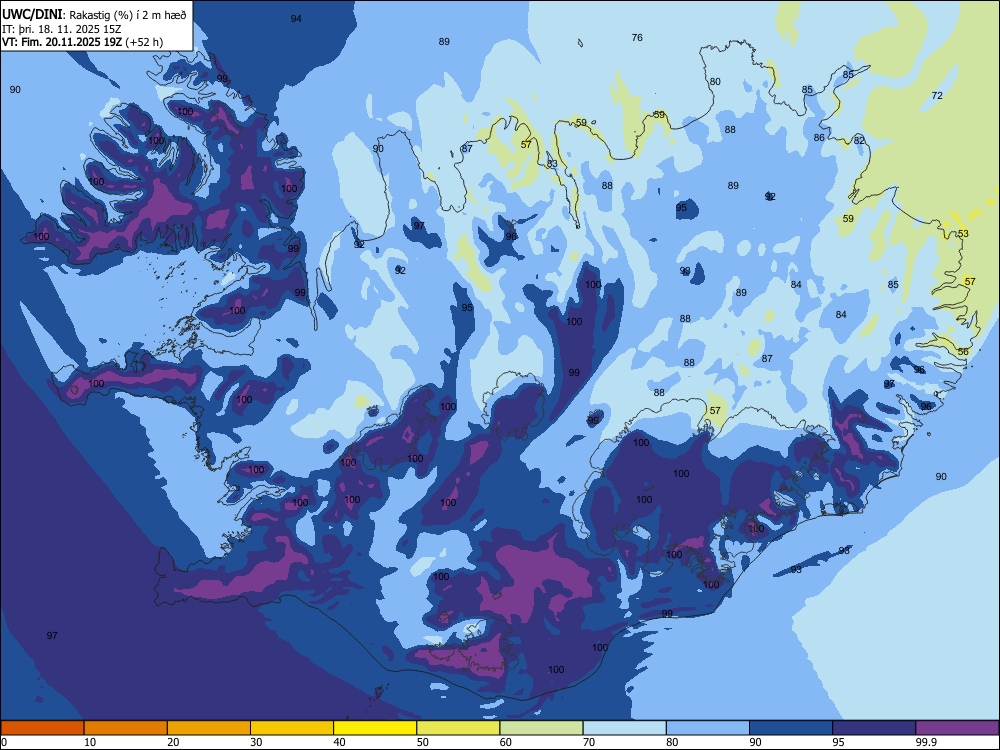This screenshot has width=1000, height=750.
Task: Click the orange 10–20 legend swatch
Action: [126, 728]
